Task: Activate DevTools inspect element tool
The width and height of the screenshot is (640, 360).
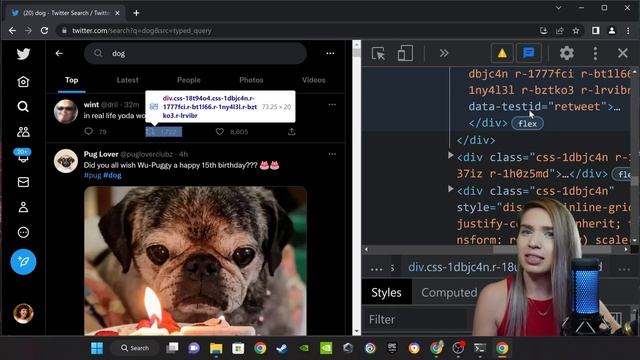Action: [x=378, y=53]
